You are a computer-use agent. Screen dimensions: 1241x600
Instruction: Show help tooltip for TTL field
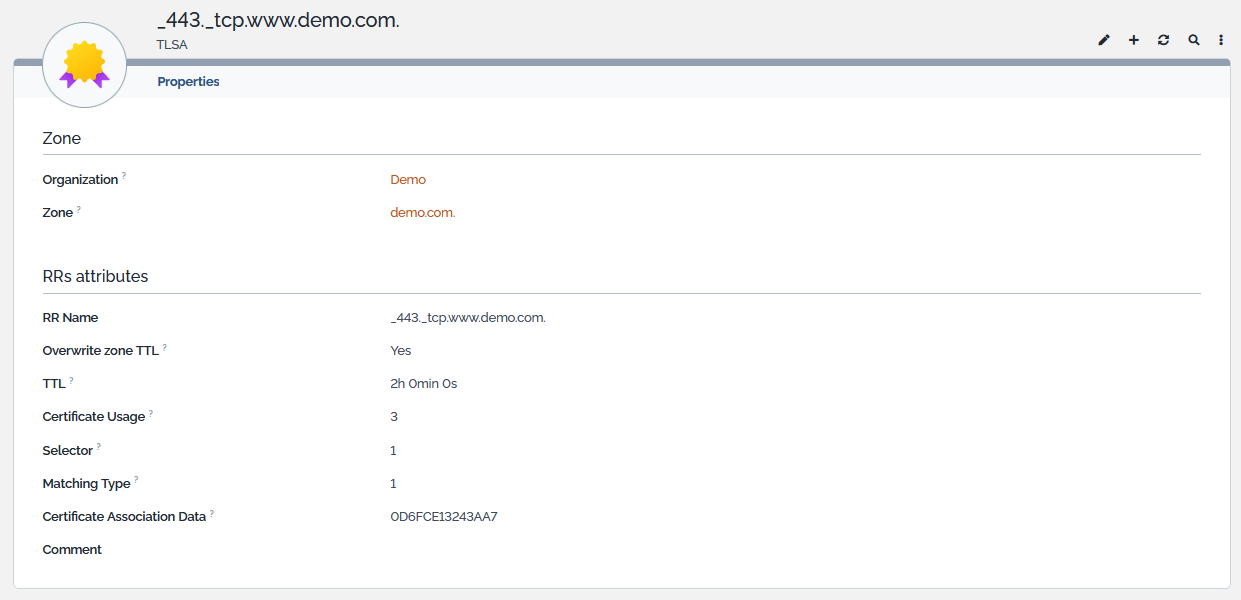point(72,380)
